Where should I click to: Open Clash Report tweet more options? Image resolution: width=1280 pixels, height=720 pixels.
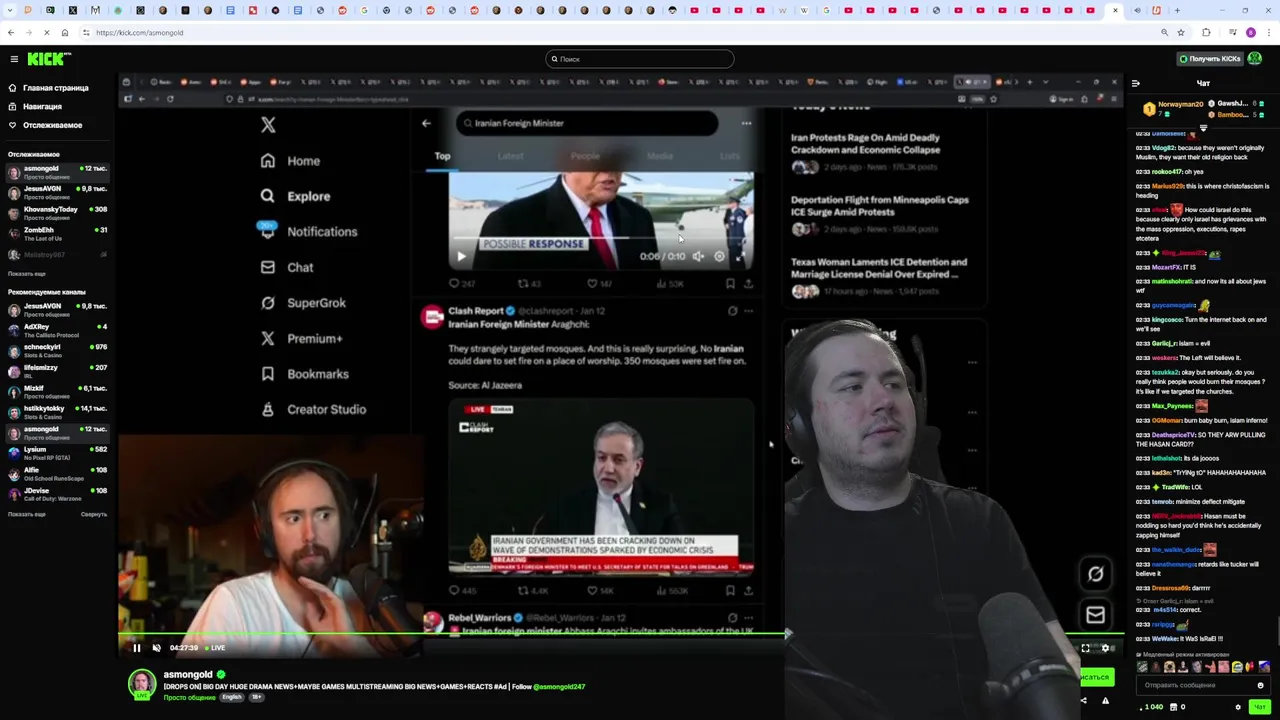748,311
